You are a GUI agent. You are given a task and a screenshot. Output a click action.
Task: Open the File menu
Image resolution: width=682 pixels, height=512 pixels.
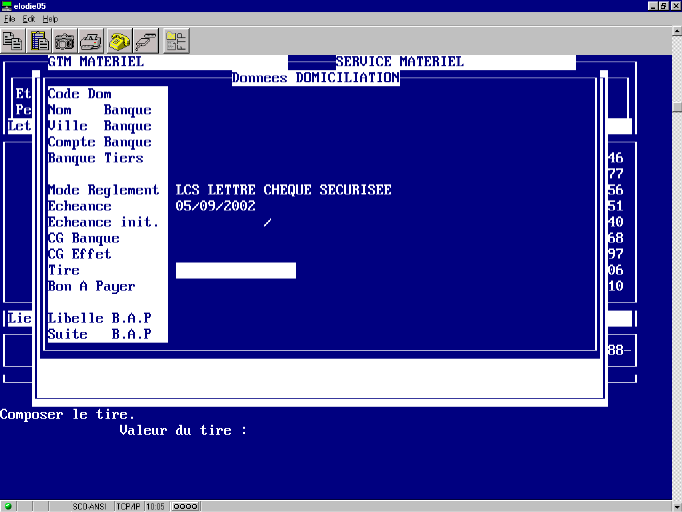(x=9, y=19)
